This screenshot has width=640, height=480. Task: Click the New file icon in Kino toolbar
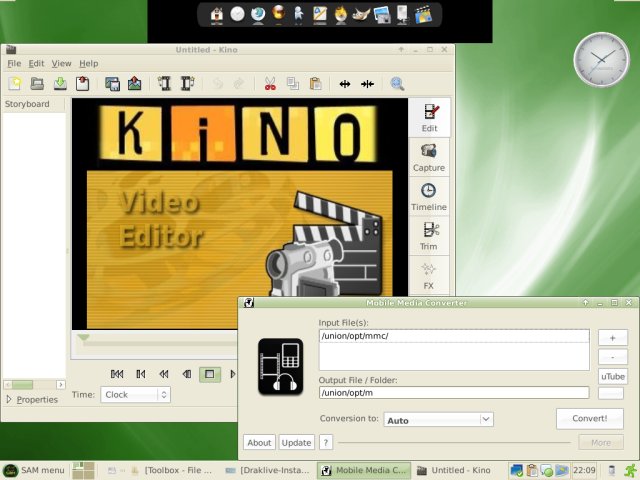15,84
